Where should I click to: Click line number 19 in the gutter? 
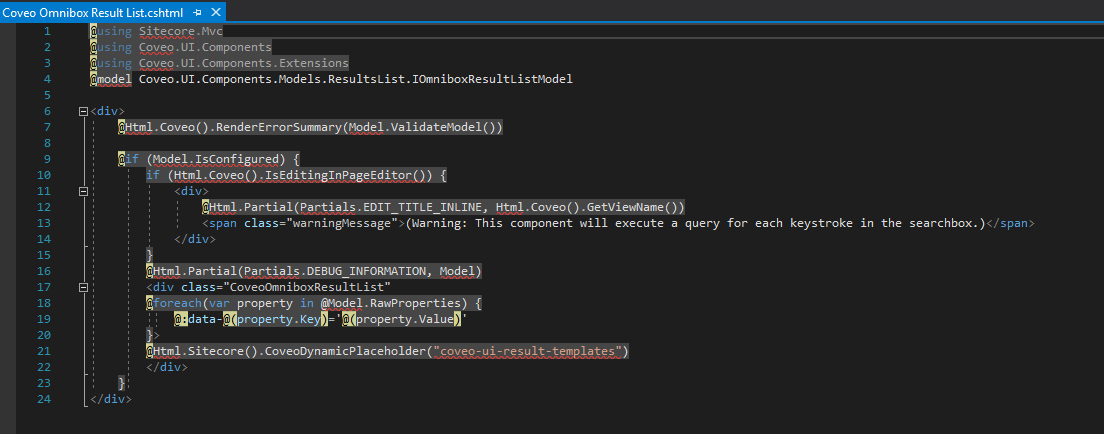point(44,319)
